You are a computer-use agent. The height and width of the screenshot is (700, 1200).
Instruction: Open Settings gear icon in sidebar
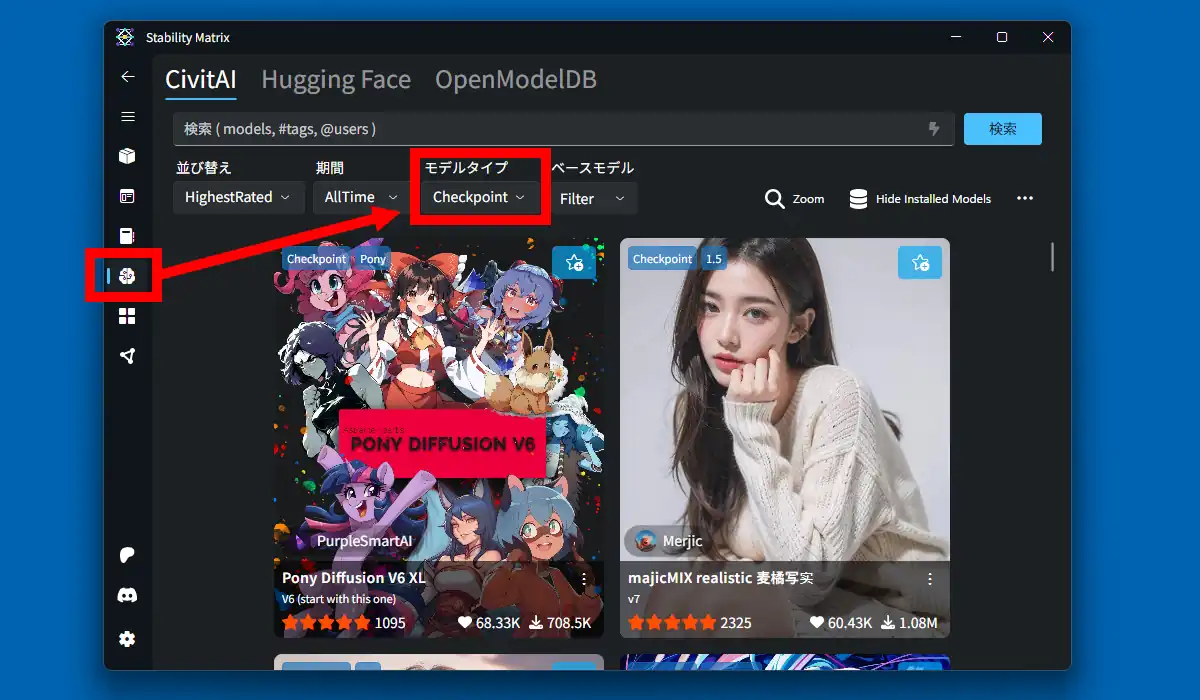127,638
